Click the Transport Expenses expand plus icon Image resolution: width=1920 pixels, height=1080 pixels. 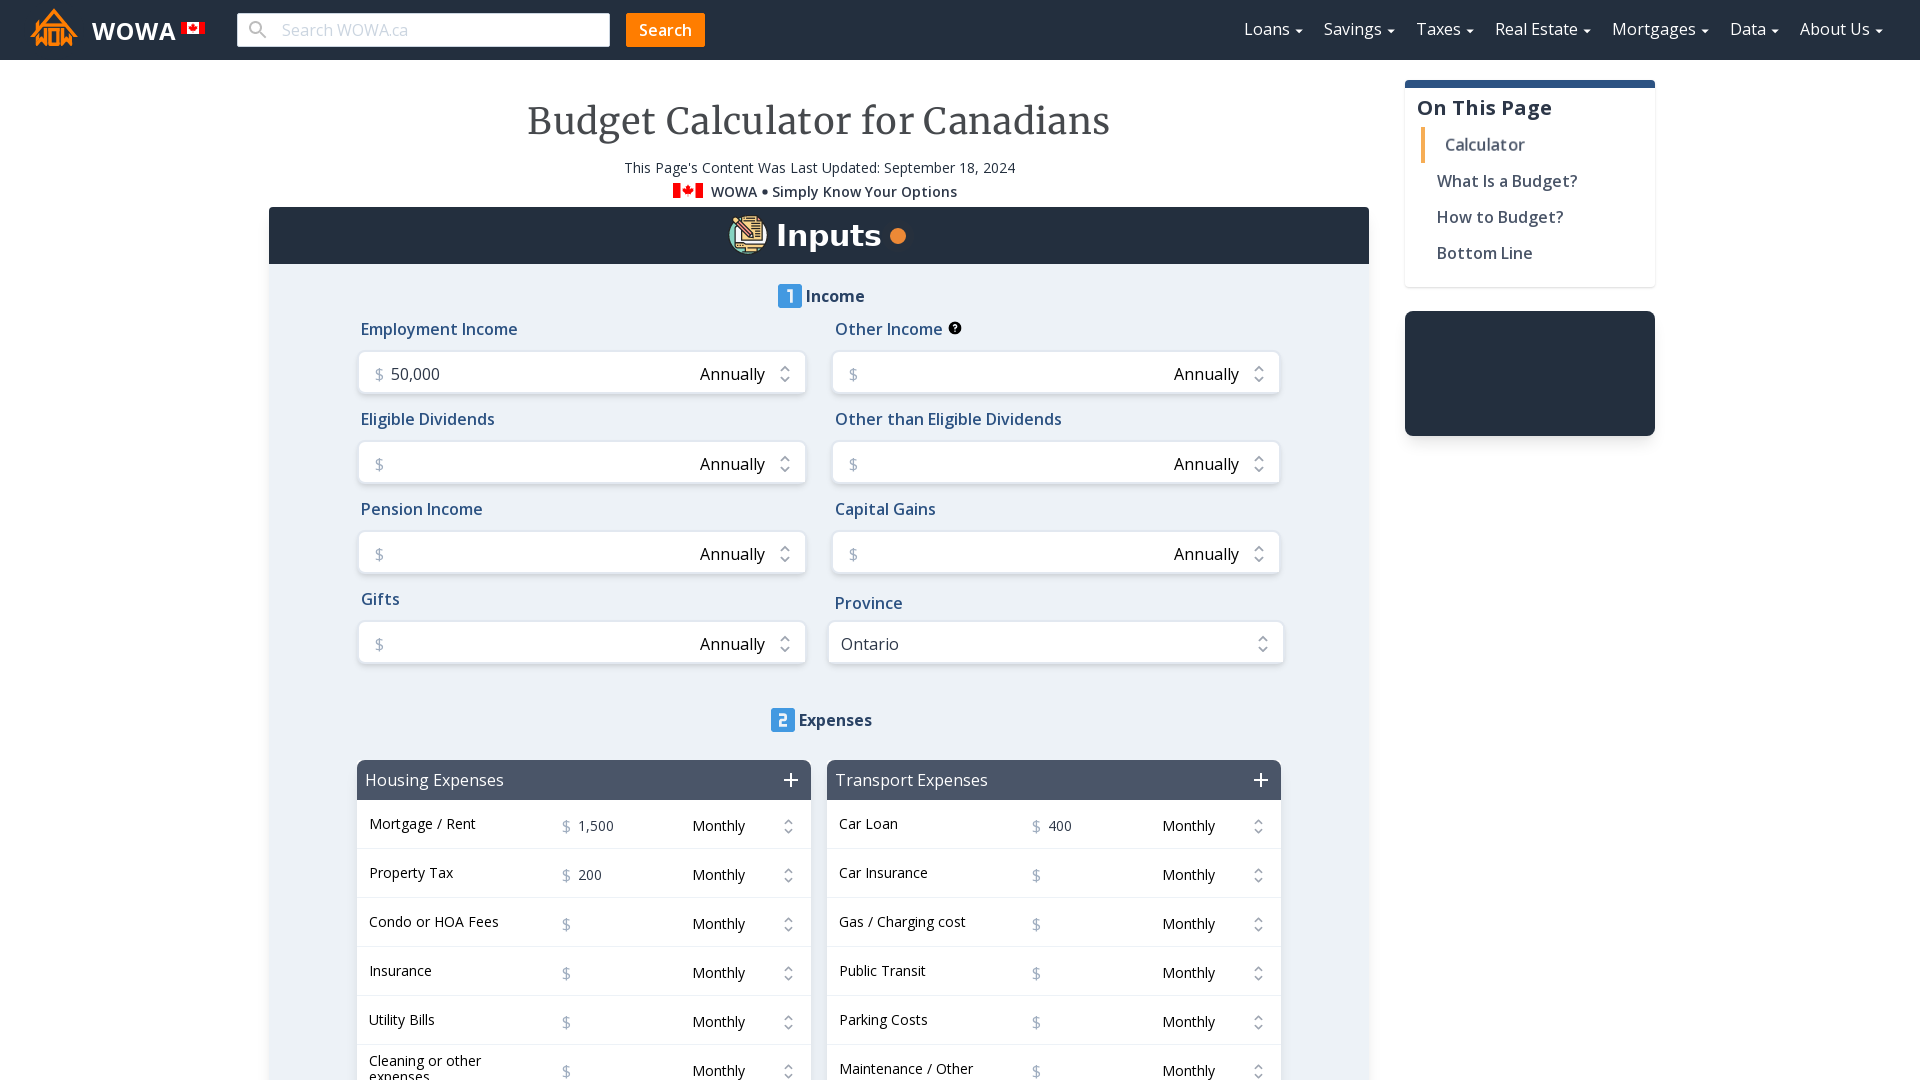click(x=1261, y=779)
